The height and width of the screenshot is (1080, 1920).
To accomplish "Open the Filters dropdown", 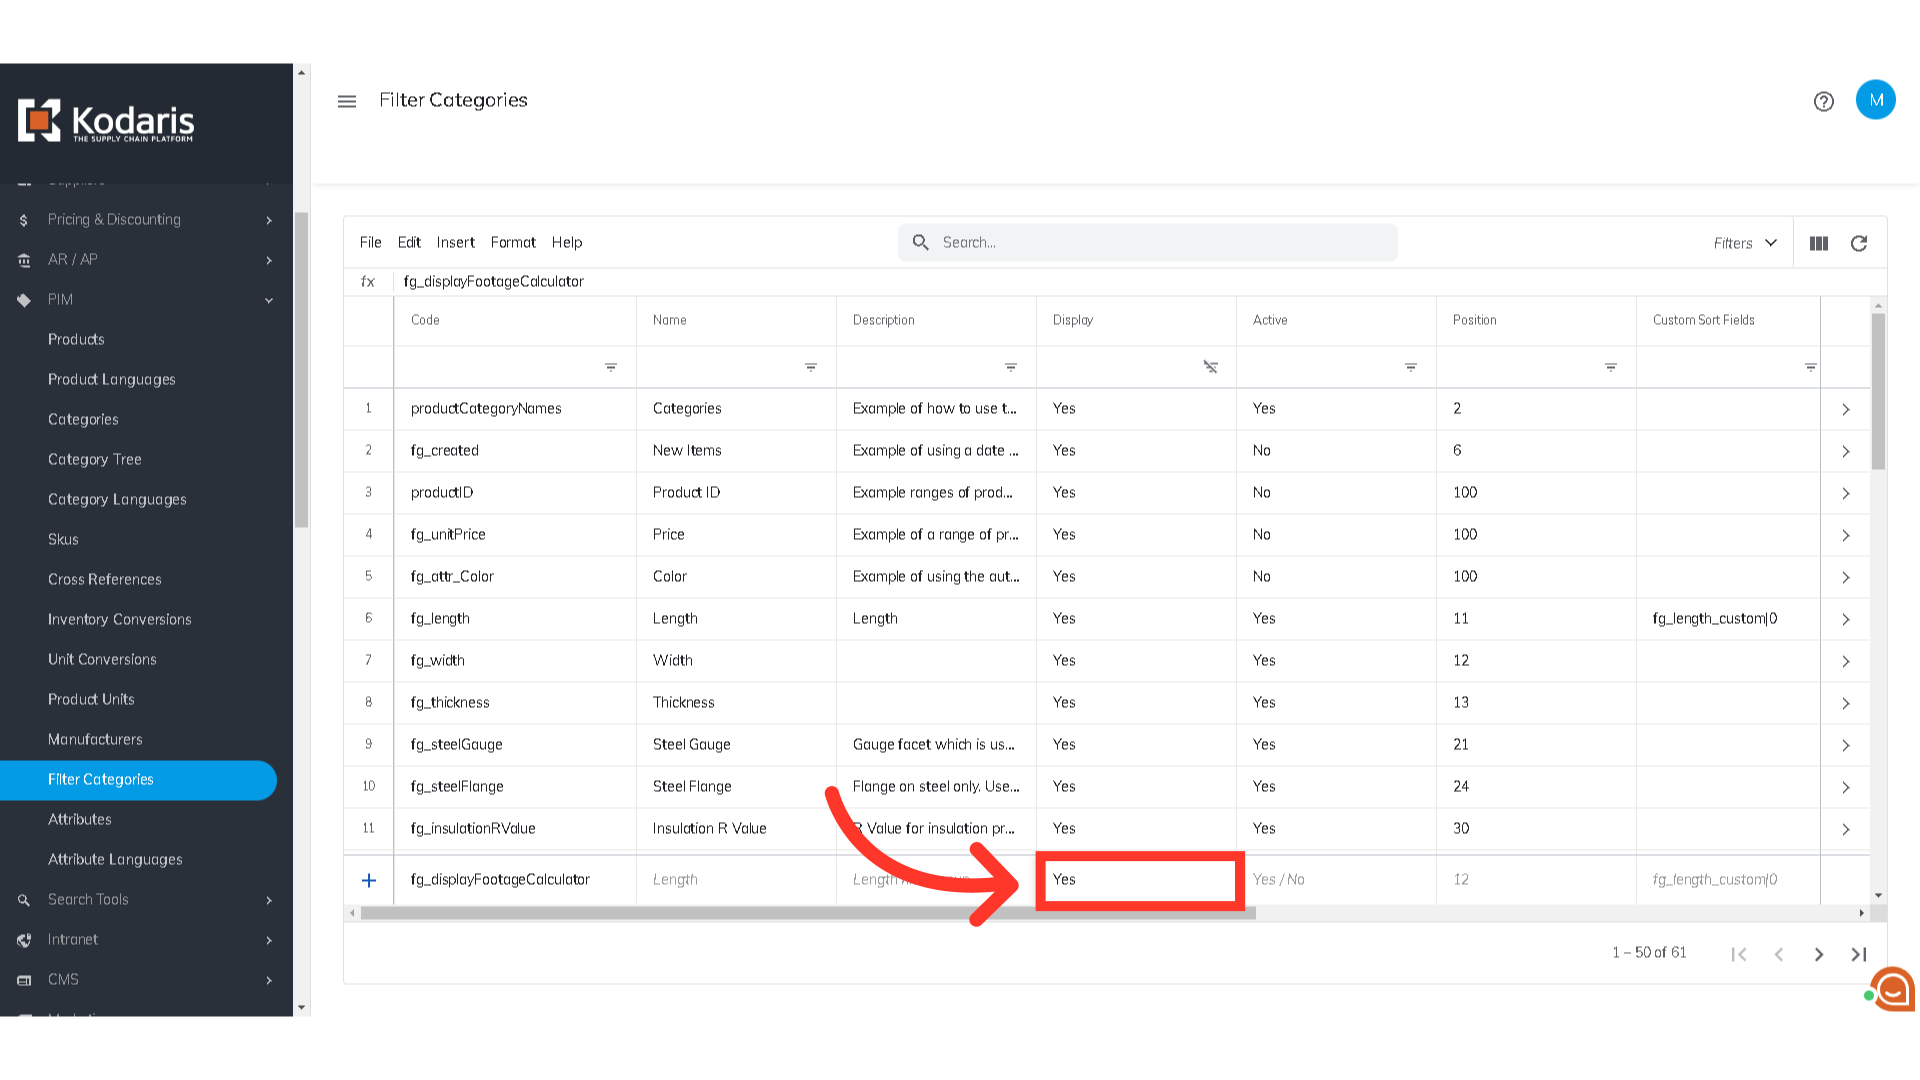I will (1745, 243).
